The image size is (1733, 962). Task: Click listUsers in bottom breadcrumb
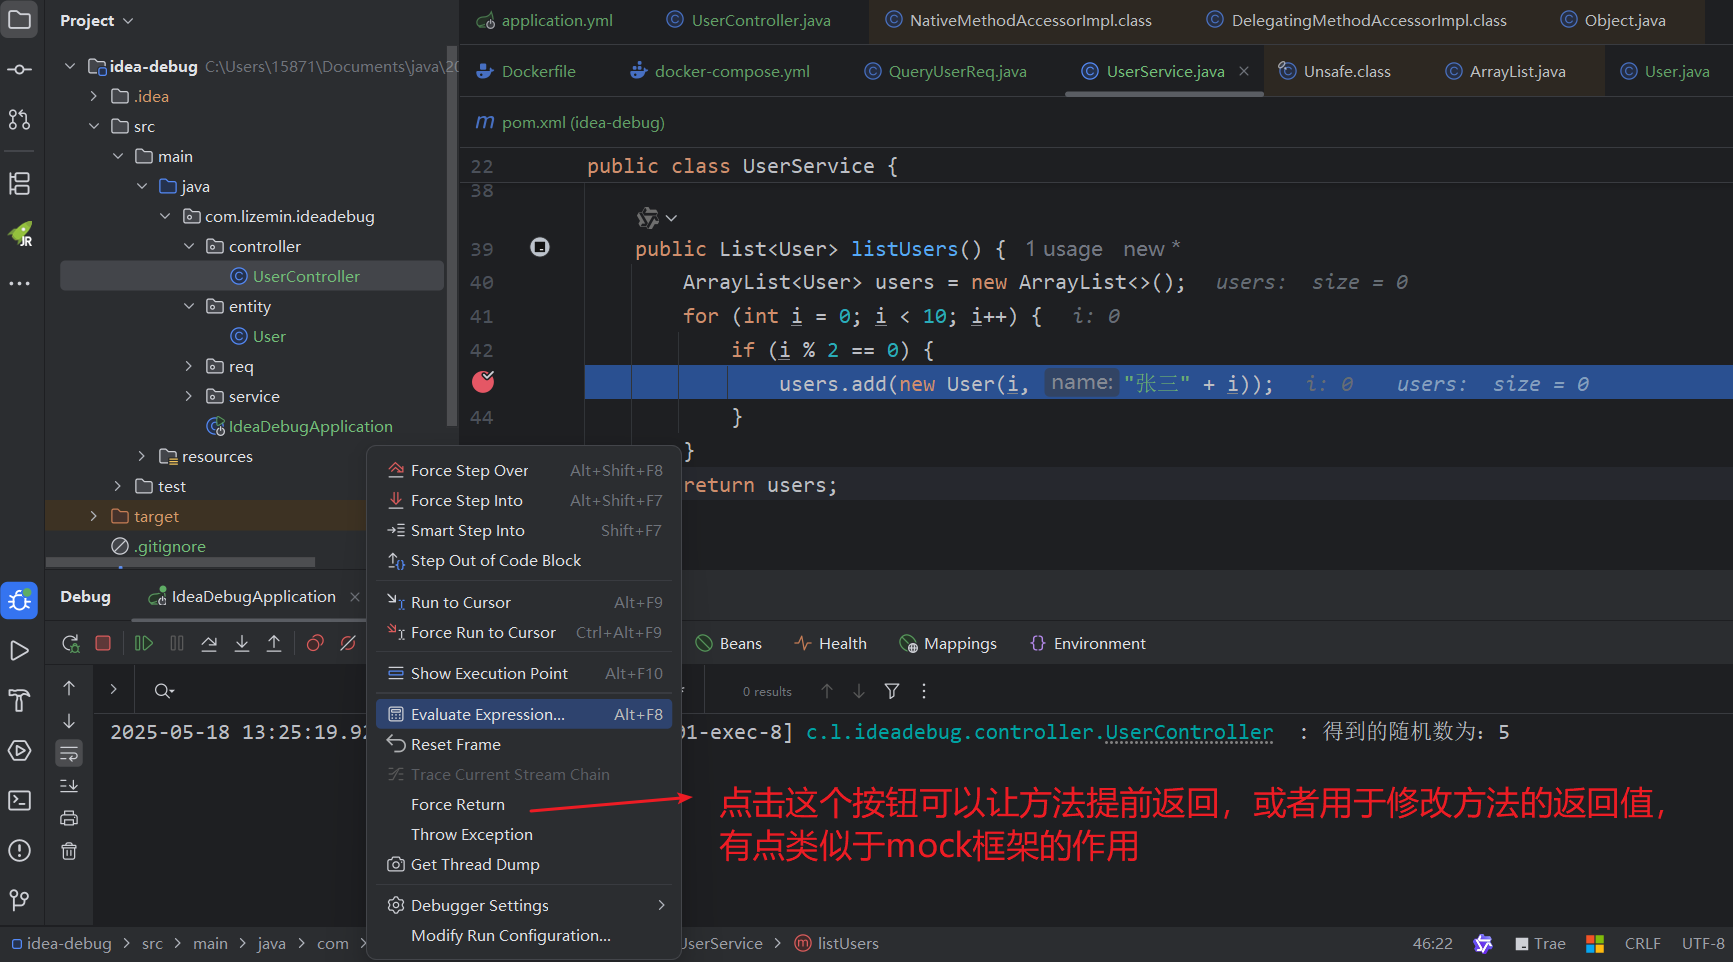pos(847,943)
